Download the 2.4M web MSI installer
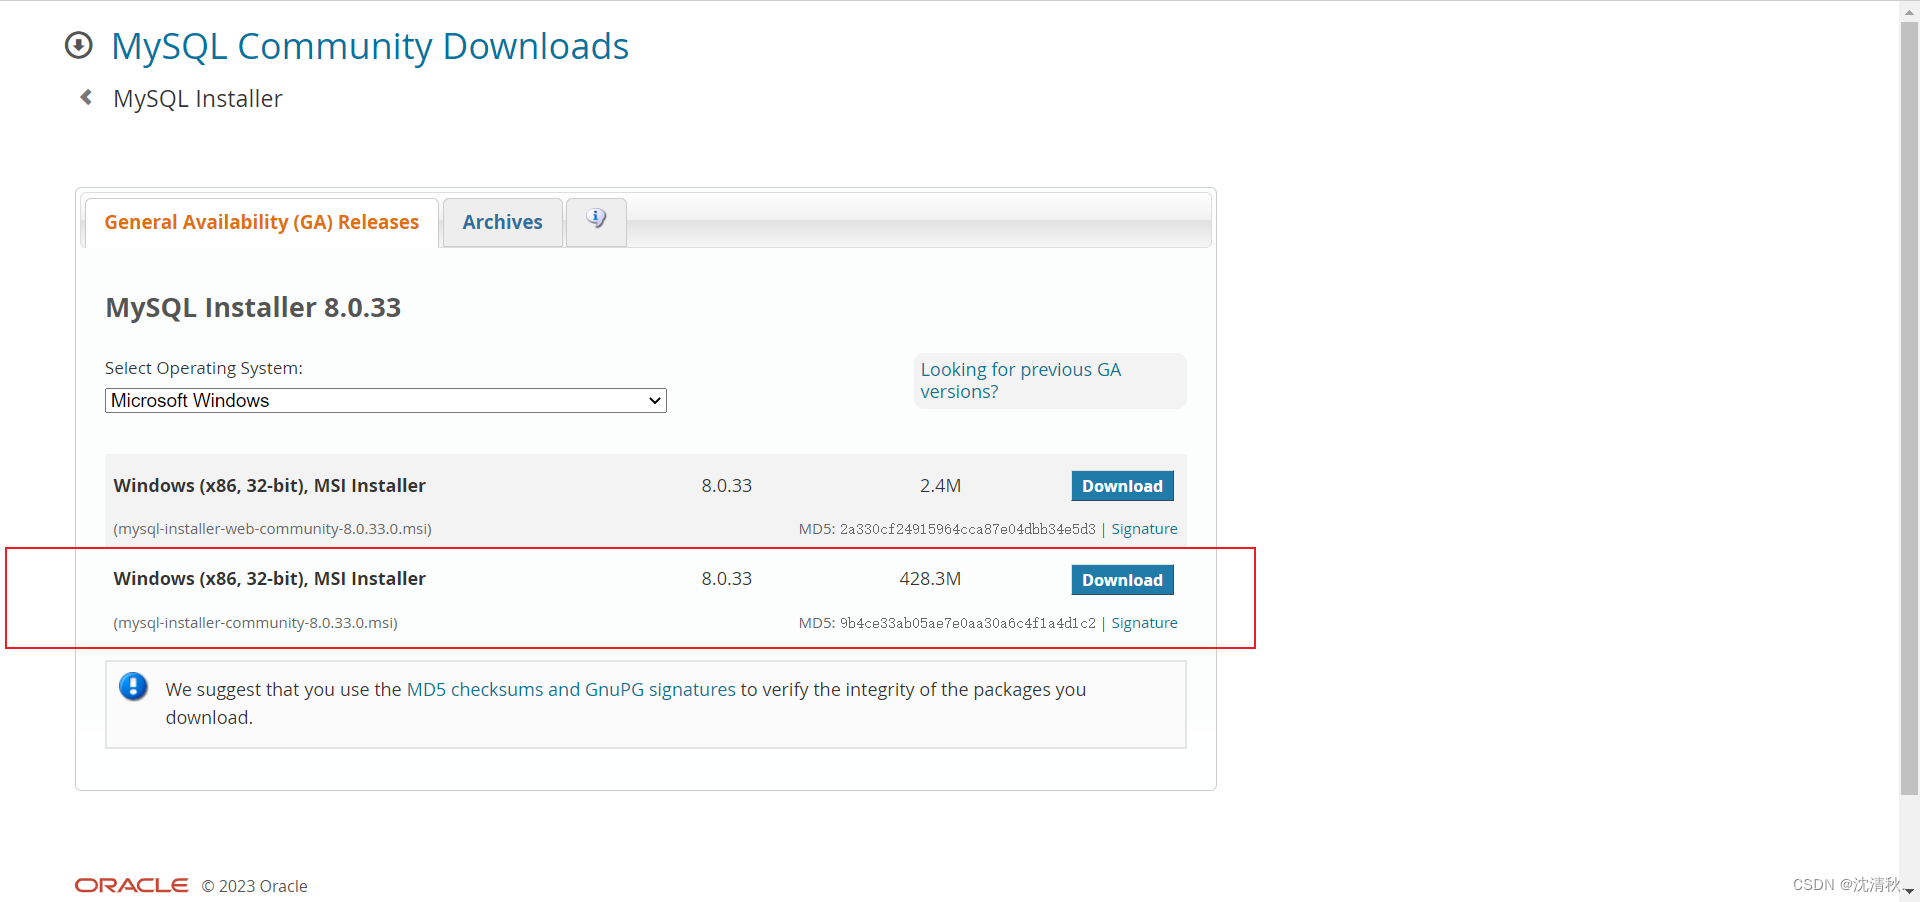The image size is (1920, 902). tap(1122, 486)
